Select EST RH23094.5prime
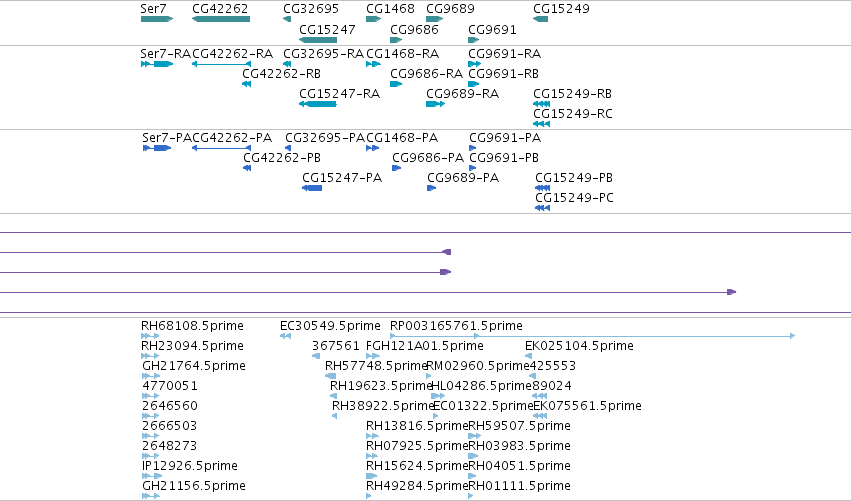Image resolution: width=851 pixels, height=501 pixels. tap(150, 357)
